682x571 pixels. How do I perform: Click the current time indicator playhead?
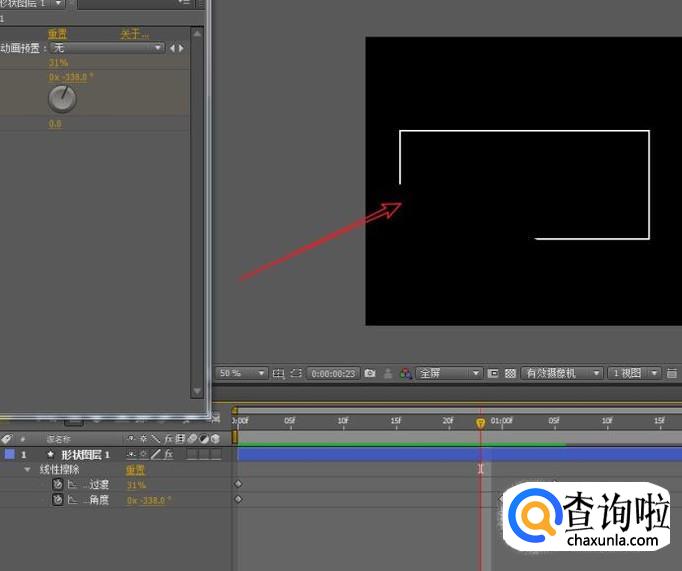click(x=480, y=423)
